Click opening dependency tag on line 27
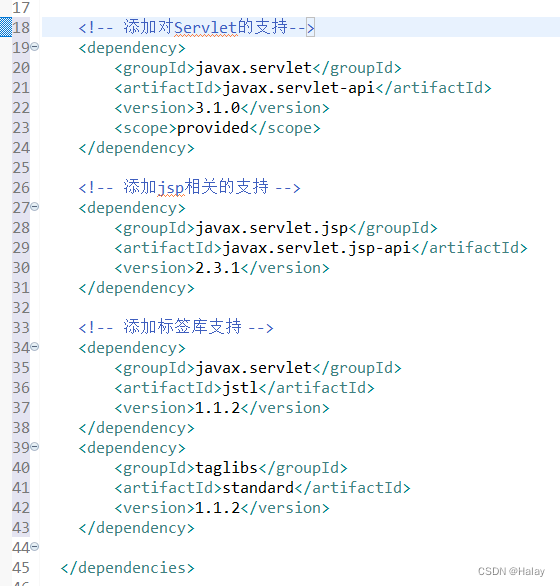This screenshot has height=586, width=560. click(x=132, y=208)
